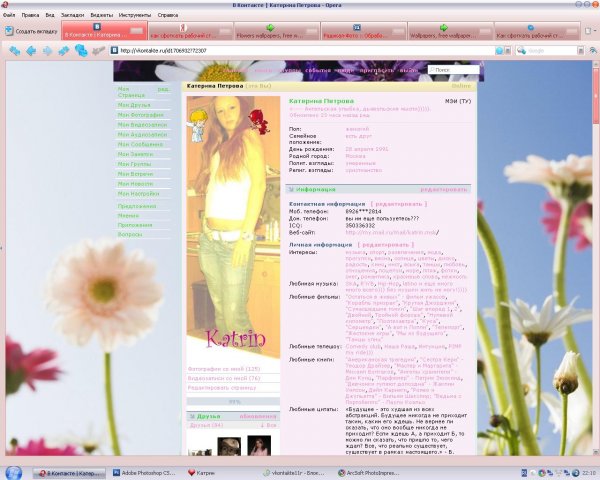This screenshot has width=600, height=480.
Task: Close the Радикал-Фото tab
Action: 398,31
